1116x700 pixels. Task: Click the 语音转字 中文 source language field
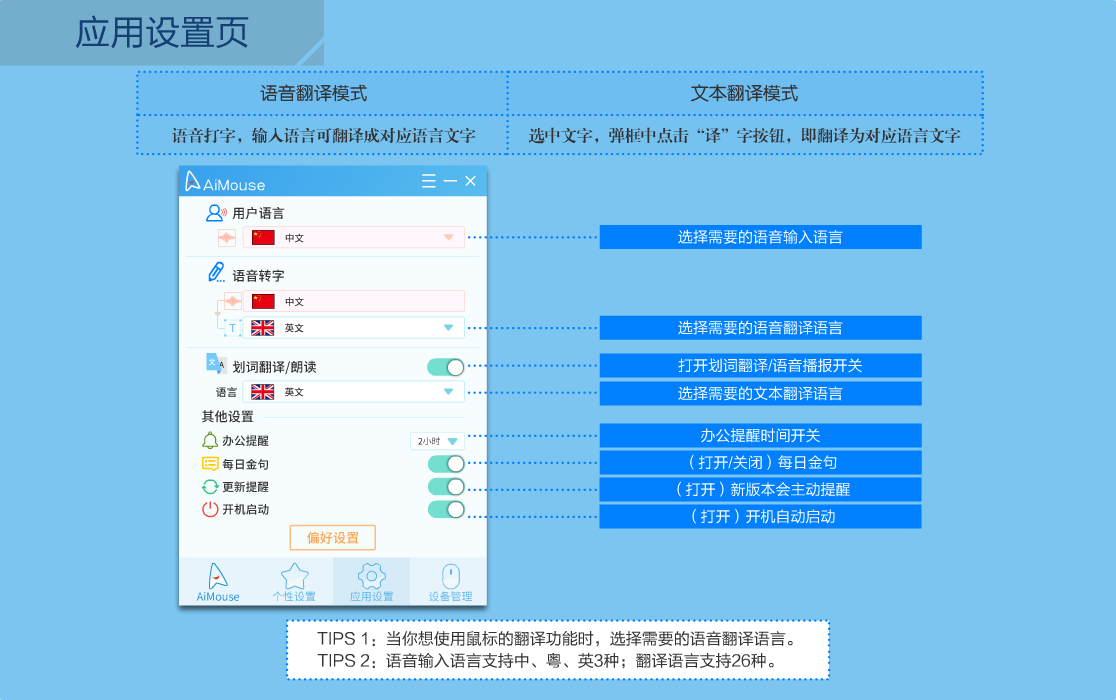click(354, 301)
